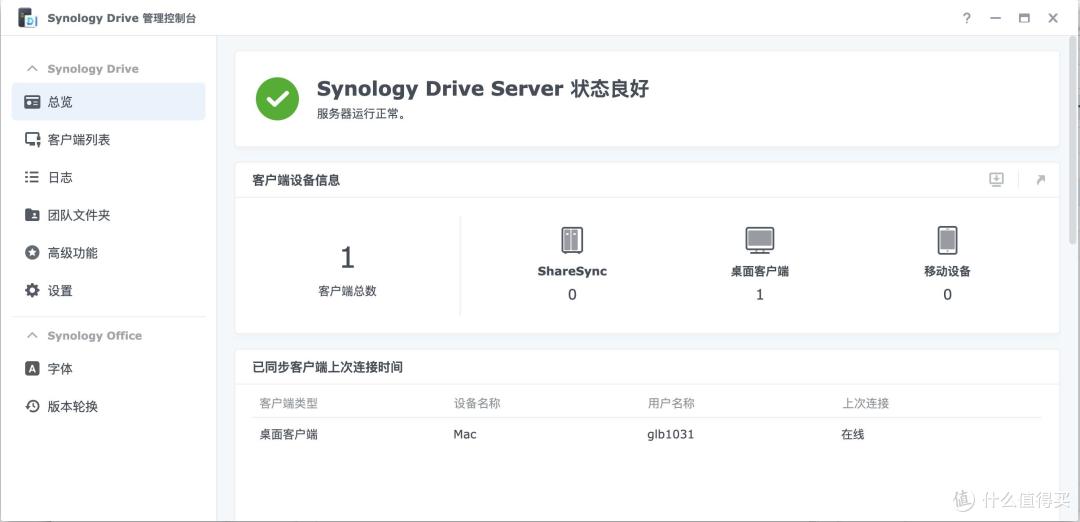1080x522 pixels.
Task: Click the 设备名称 column header
Action: (477, 403)
